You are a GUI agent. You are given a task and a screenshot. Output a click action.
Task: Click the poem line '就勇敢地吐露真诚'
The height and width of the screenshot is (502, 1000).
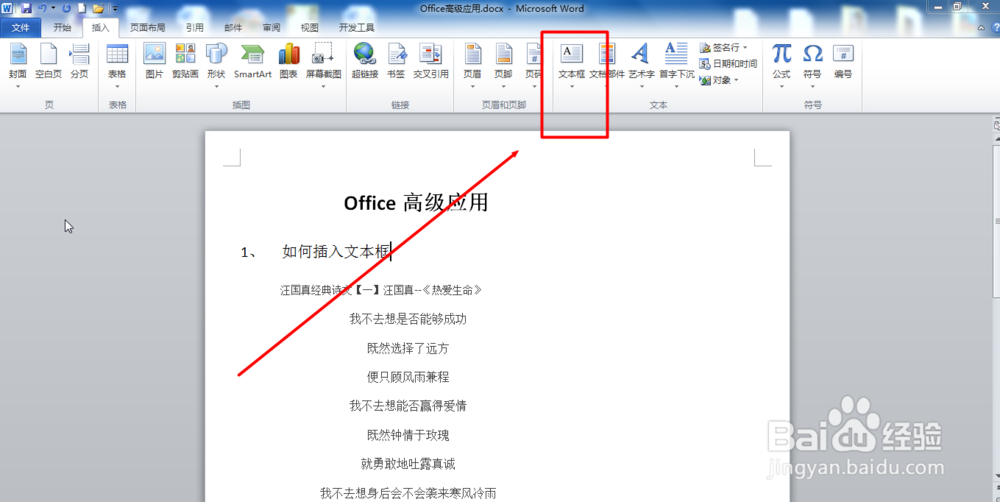click(408, 464)
